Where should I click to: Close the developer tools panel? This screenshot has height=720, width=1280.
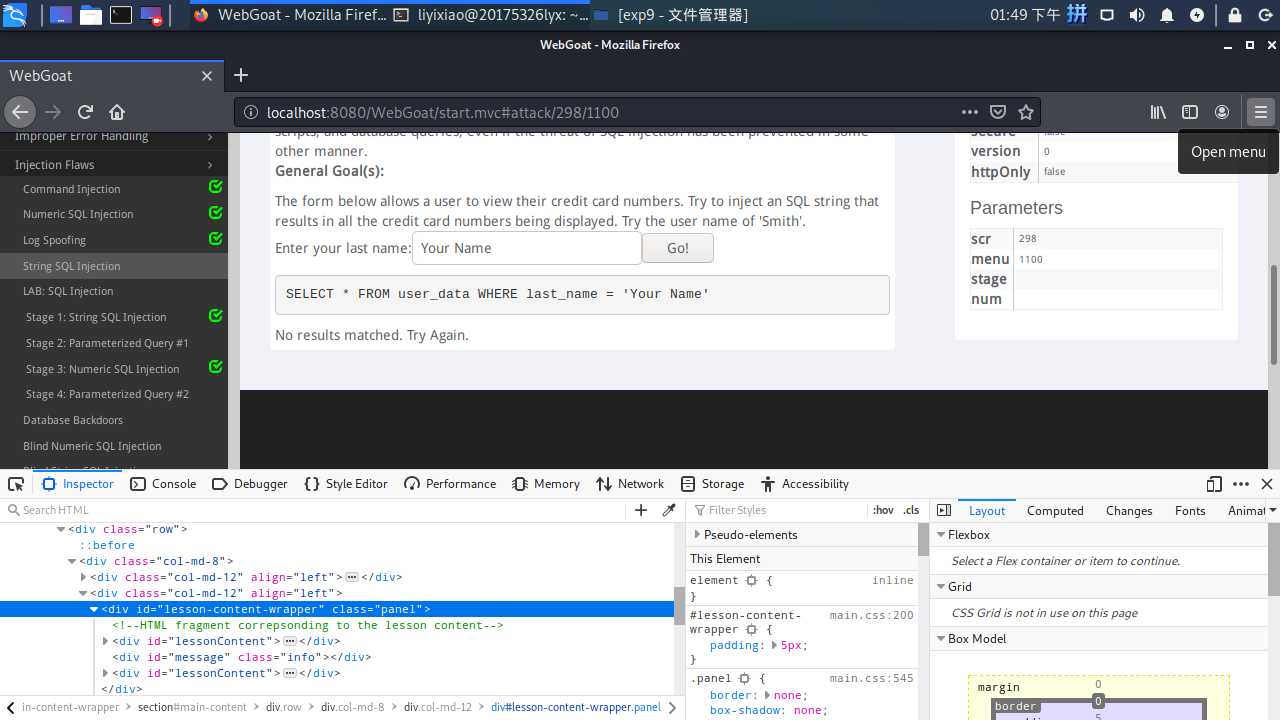(1267, 484)
